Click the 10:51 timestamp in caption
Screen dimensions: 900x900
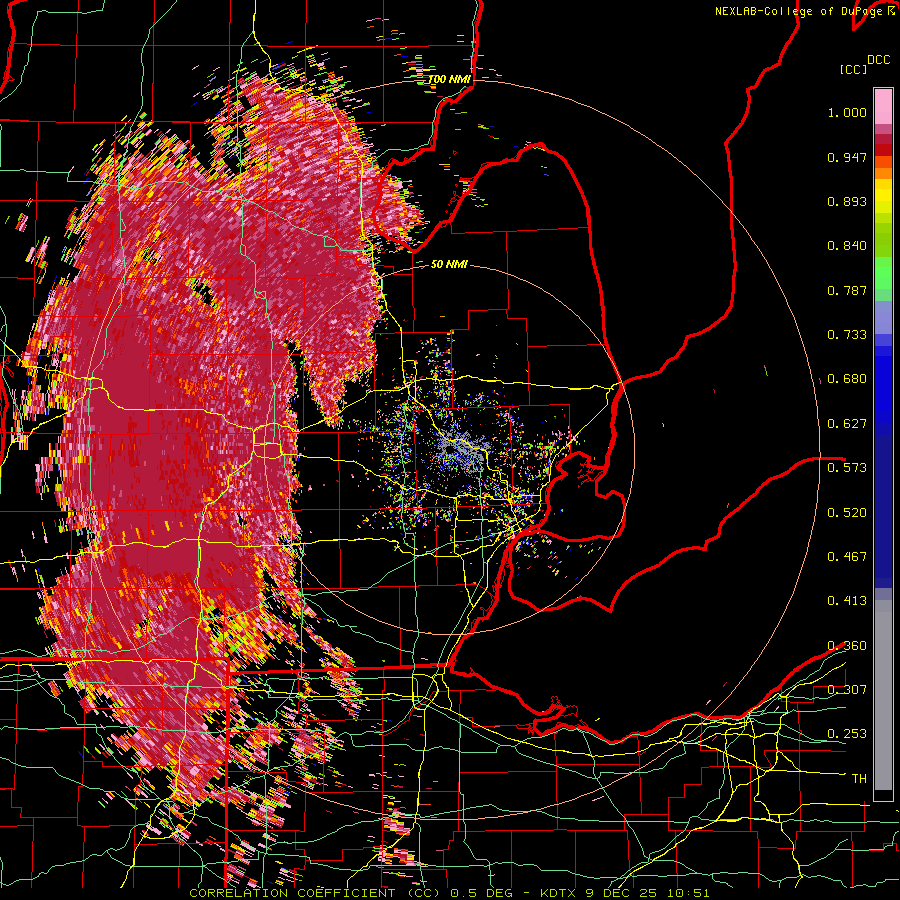689,893
